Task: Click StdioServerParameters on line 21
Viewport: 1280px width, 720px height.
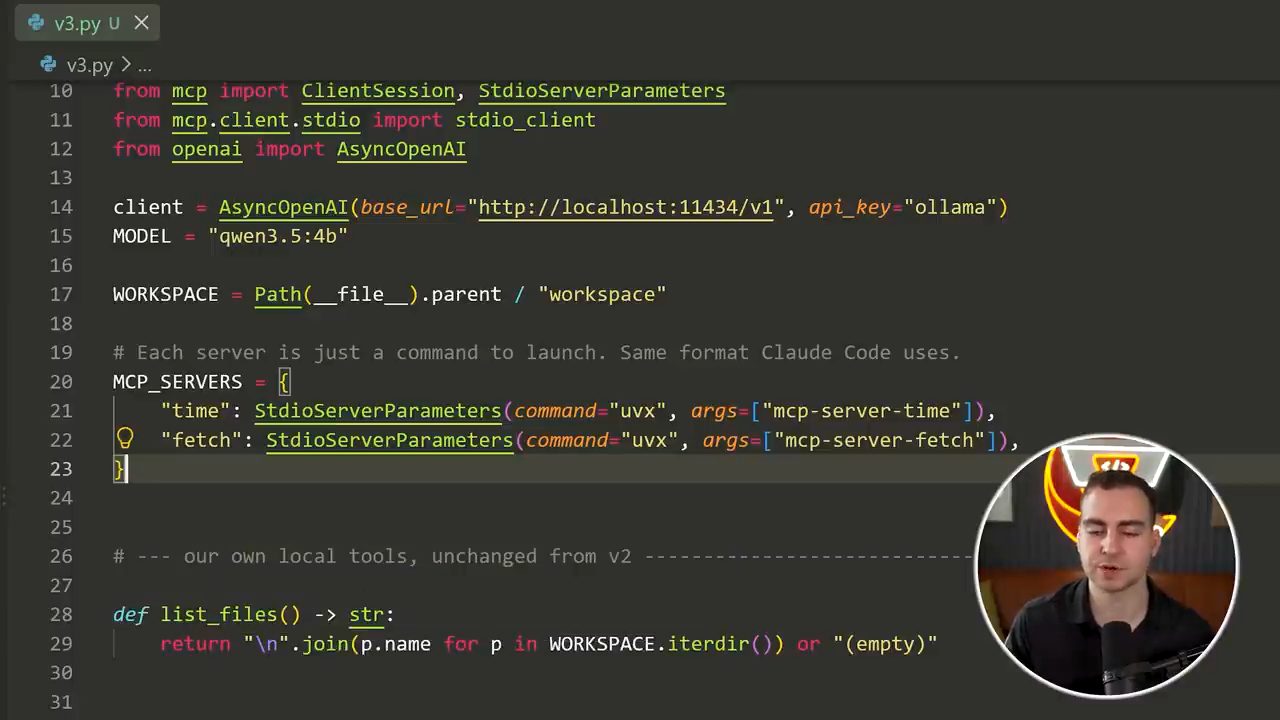Action: (378, 411)
